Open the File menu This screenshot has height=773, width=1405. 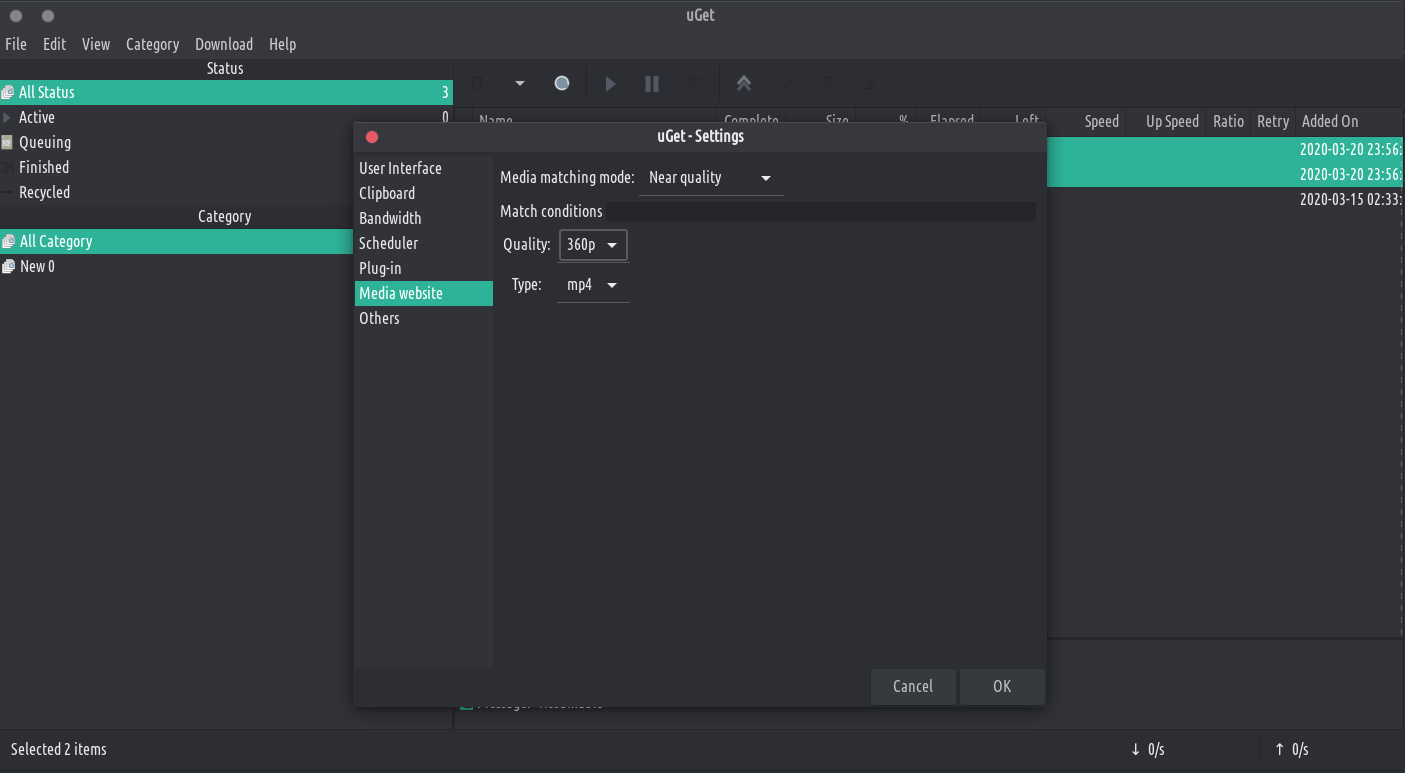tap(16, 44)
